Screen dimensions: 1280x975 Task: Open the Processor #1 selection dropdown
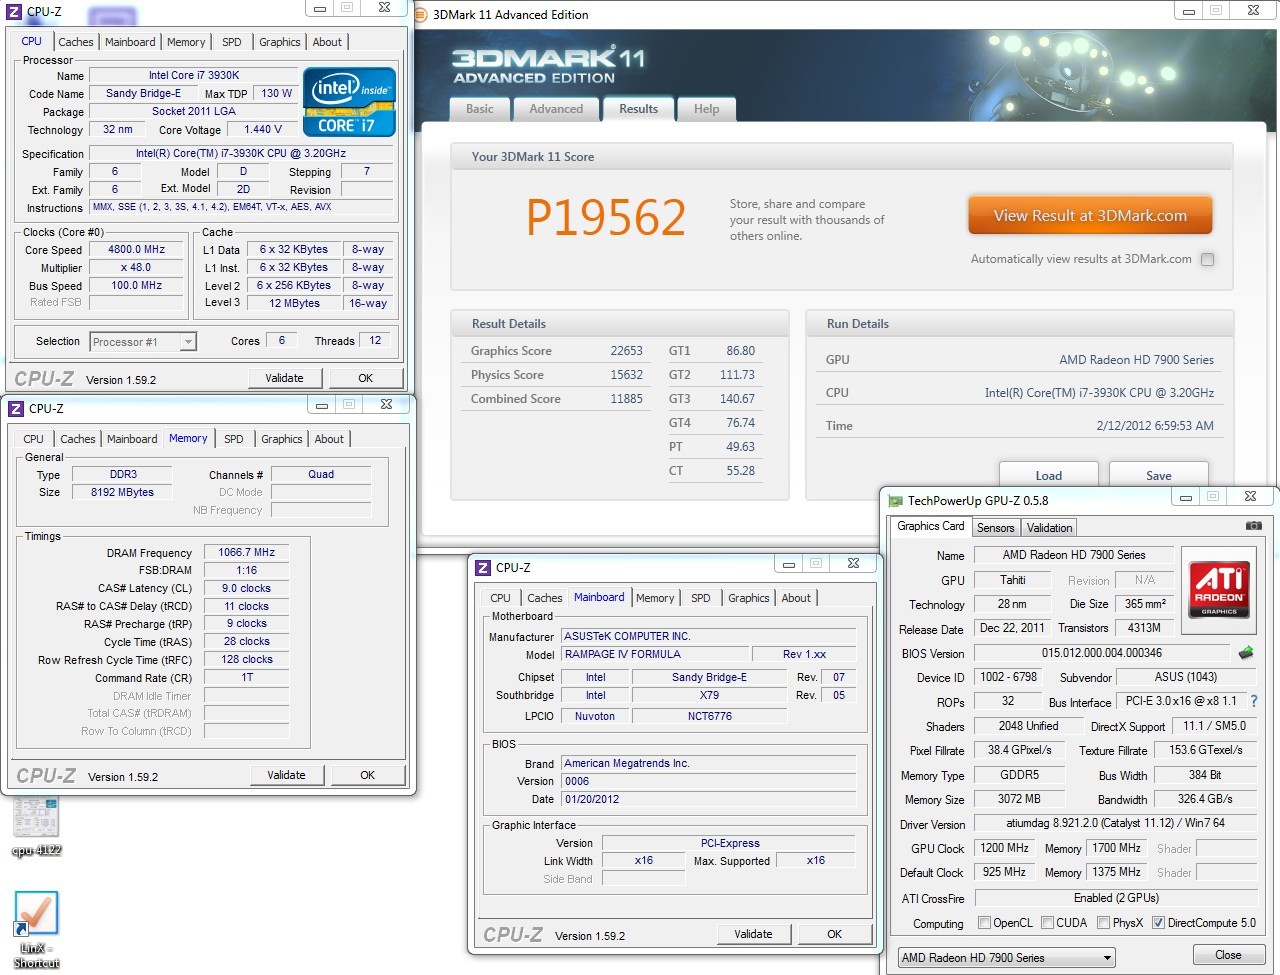pos(187,342)
